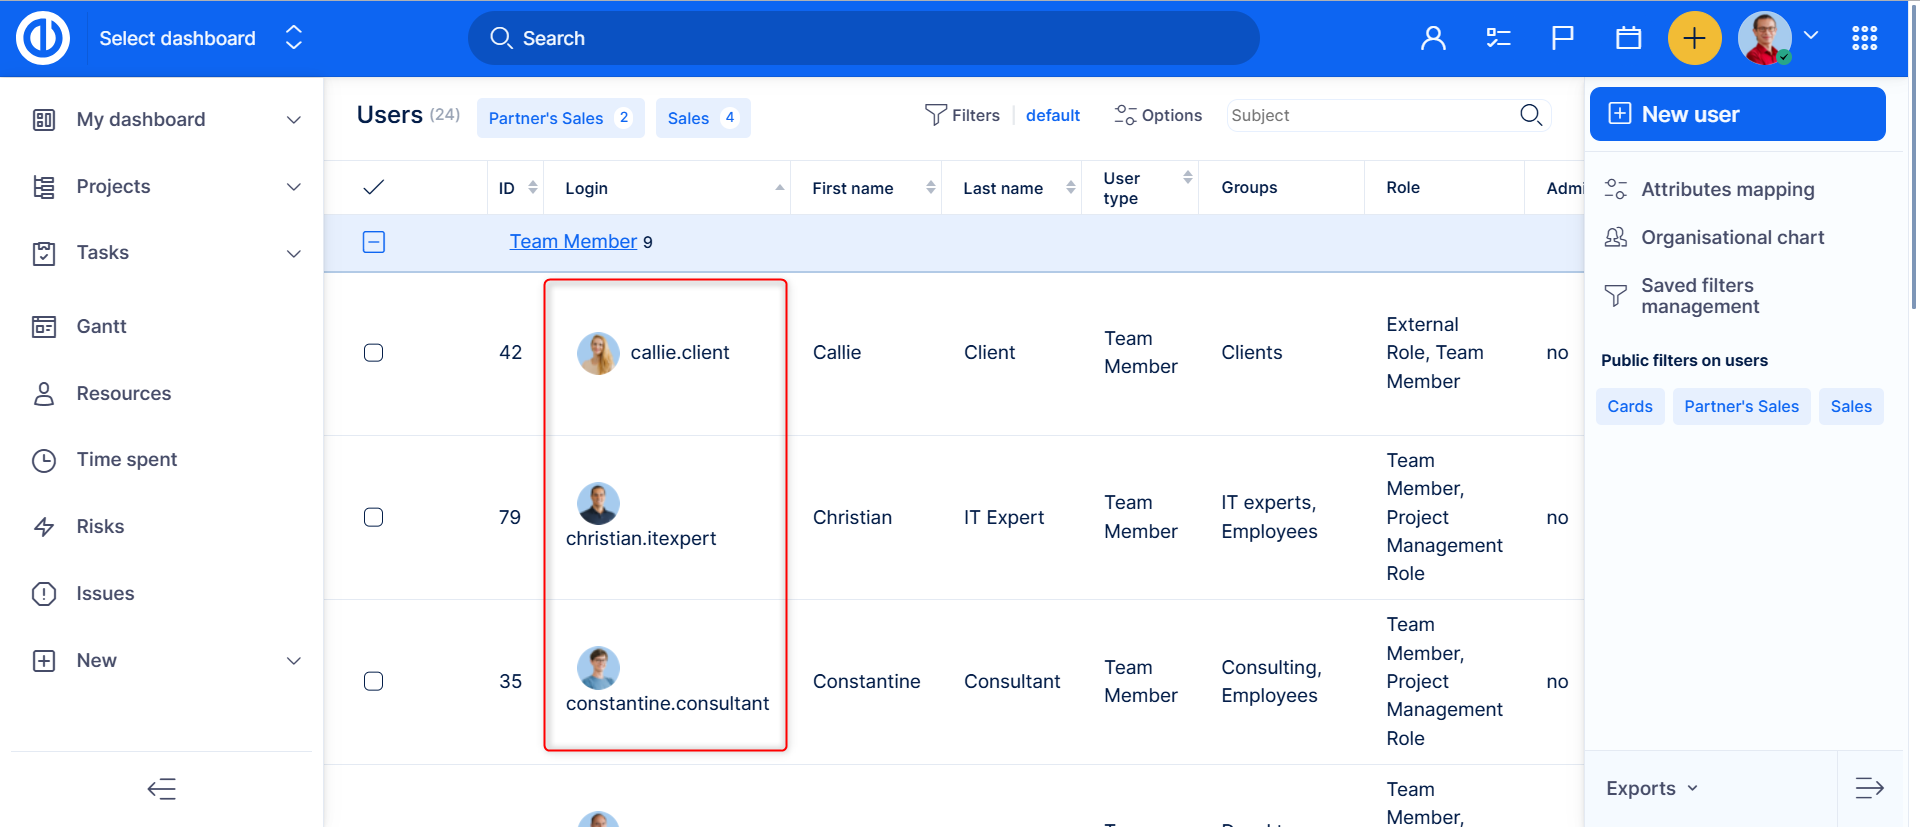Click the search magnifier in Subject field
Viewport: 1920px width, 827px height.
click(x=1530, y=115)
